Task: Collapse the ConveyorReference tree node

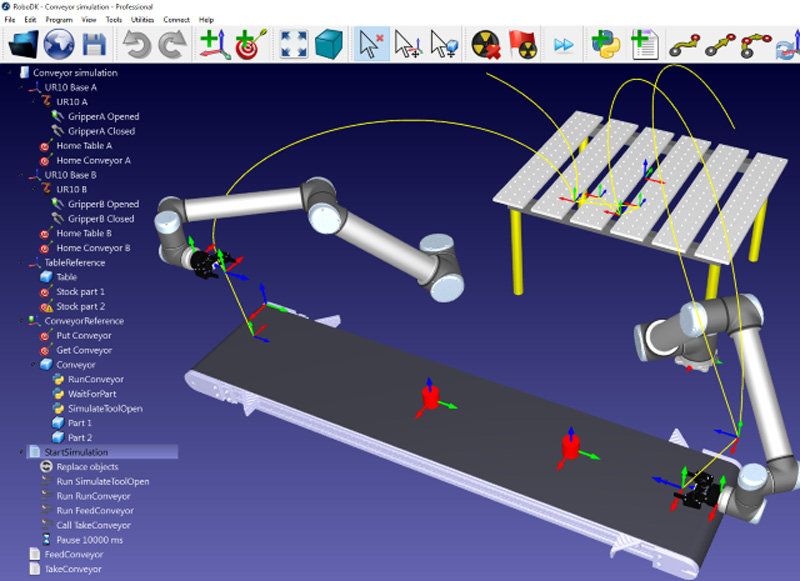Action: click(x=22, y=321)
